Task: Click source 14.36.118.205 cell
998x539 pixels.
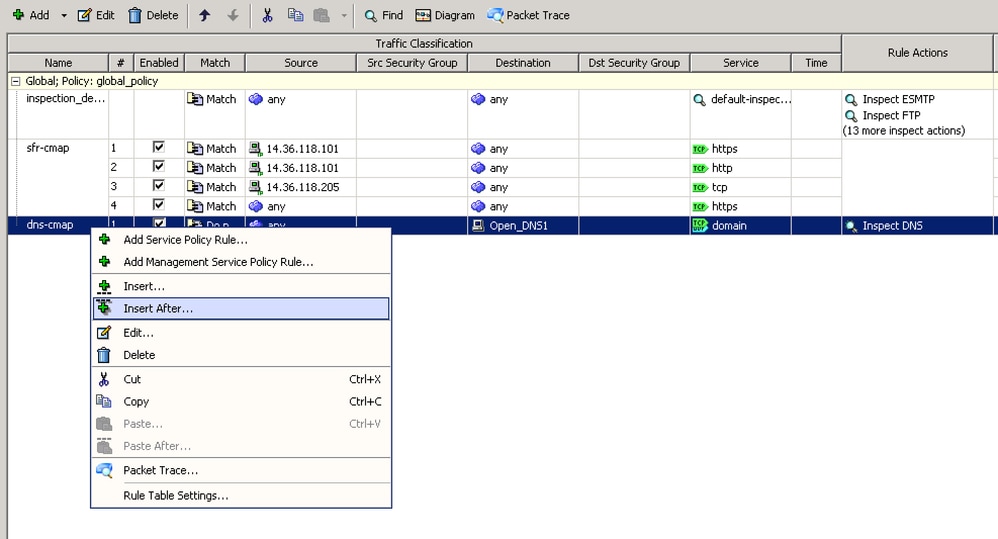Action: pos(301,187)
